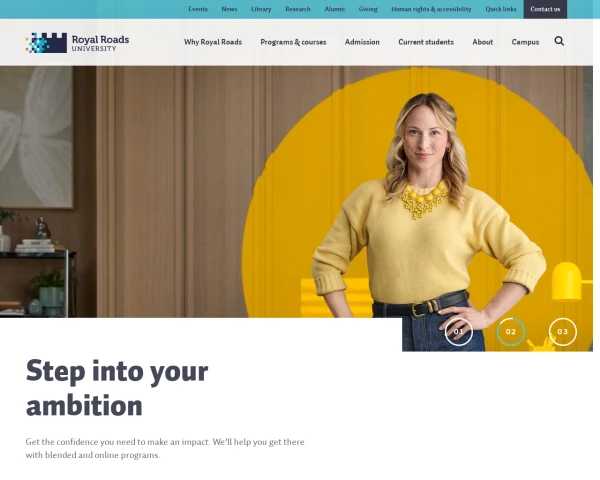
Task: Click the Contact us button
Action: tap(545, 9)
